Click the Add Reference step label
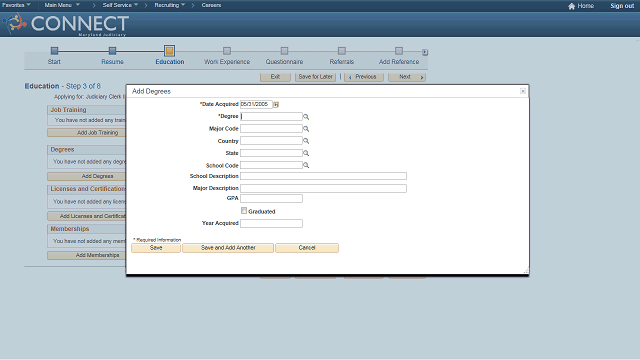The height and width of the screenshot is (360, 640). [399, 62]
